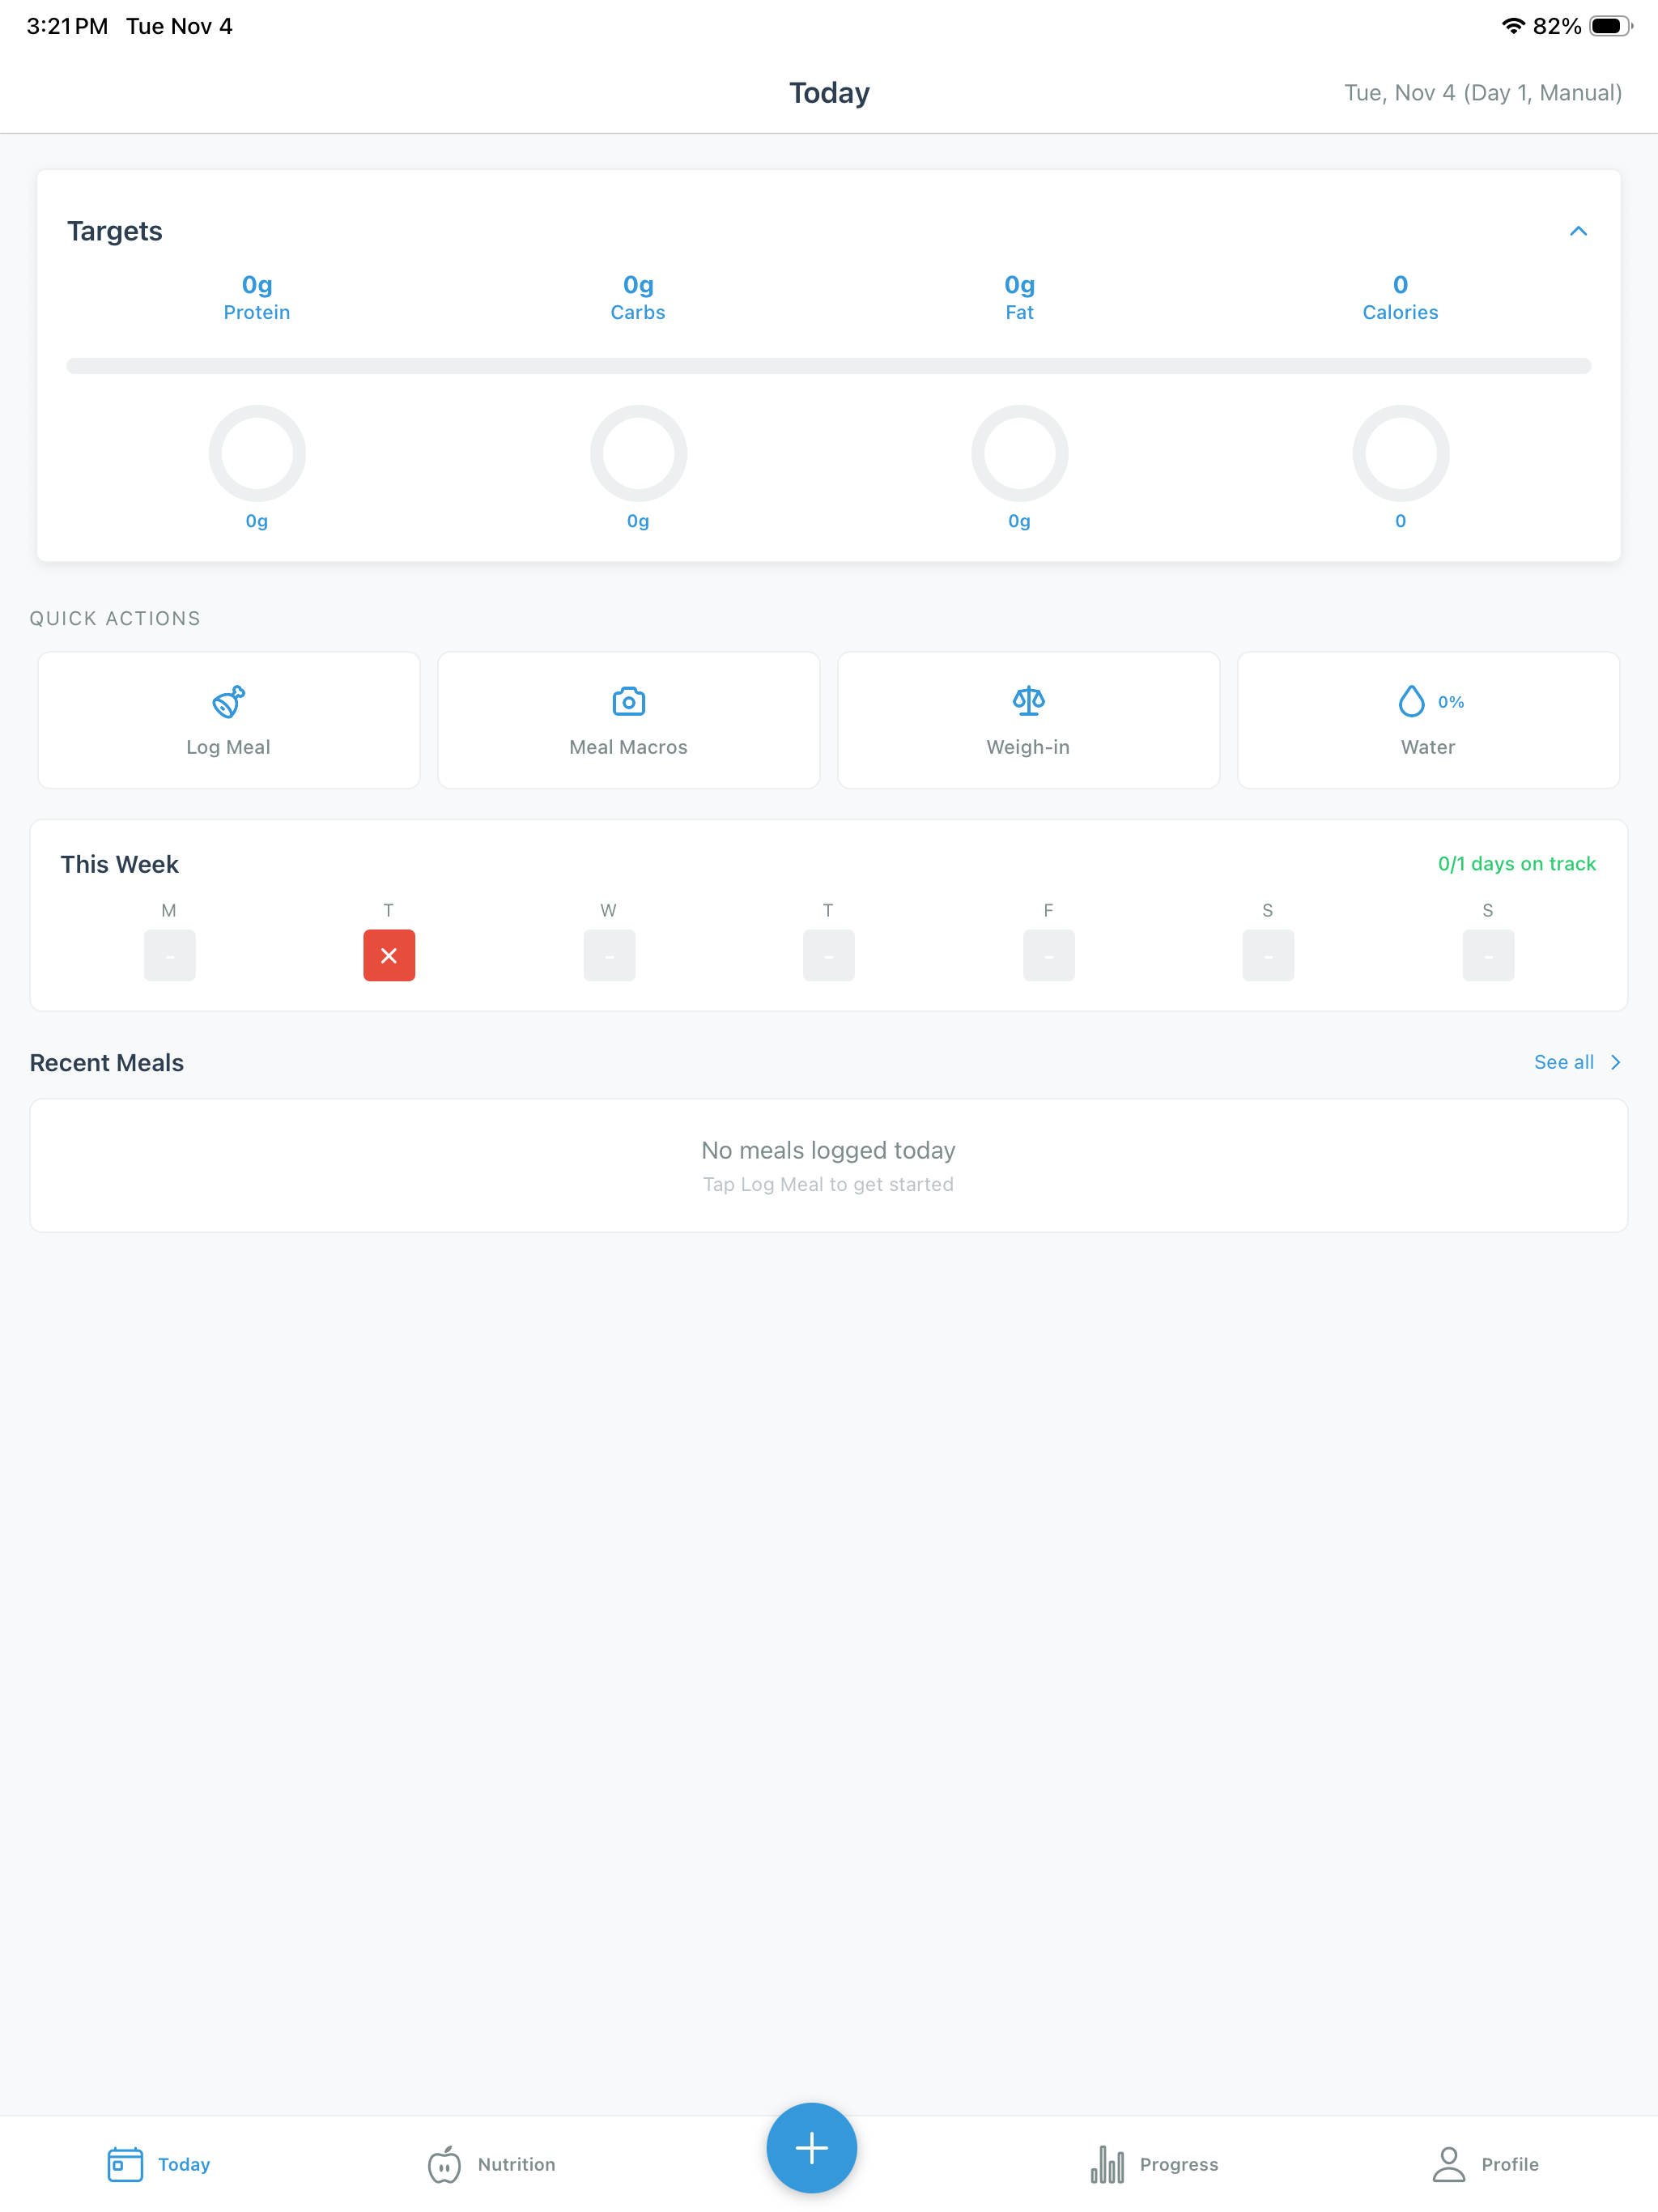Tap the 82% battery percentage text
This screenshot has height=2212, width=1658.
coord(1557,26)
